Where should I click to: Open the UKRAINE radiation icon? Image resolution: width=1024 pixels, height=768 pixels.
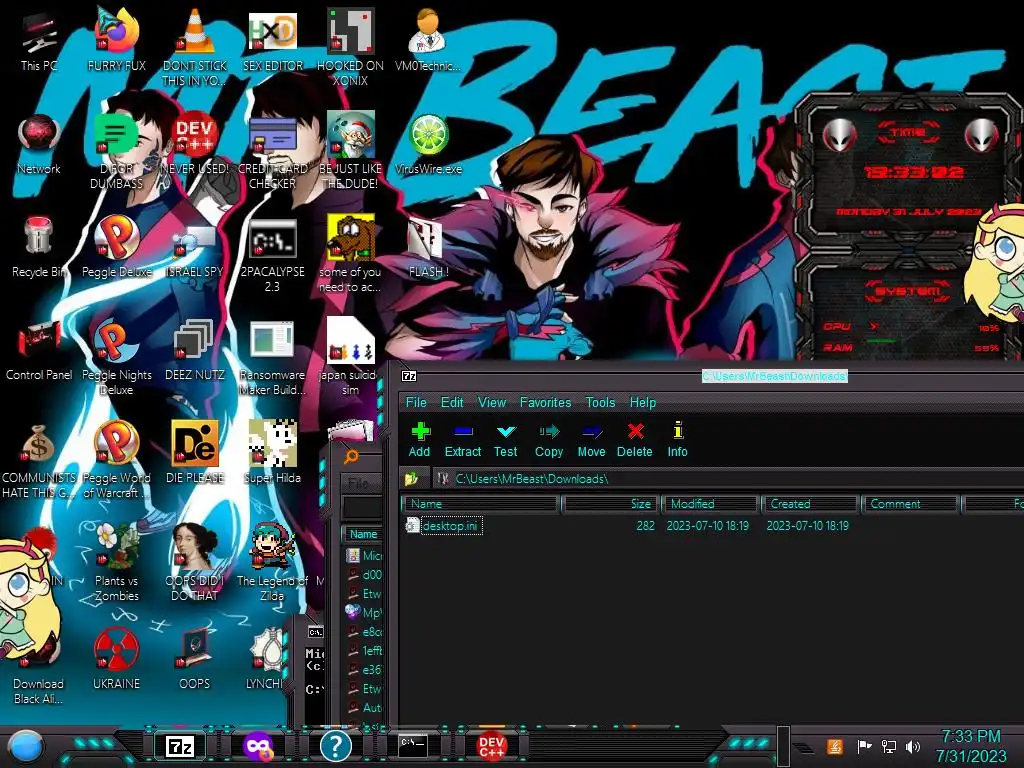click(x=116, y=658)
